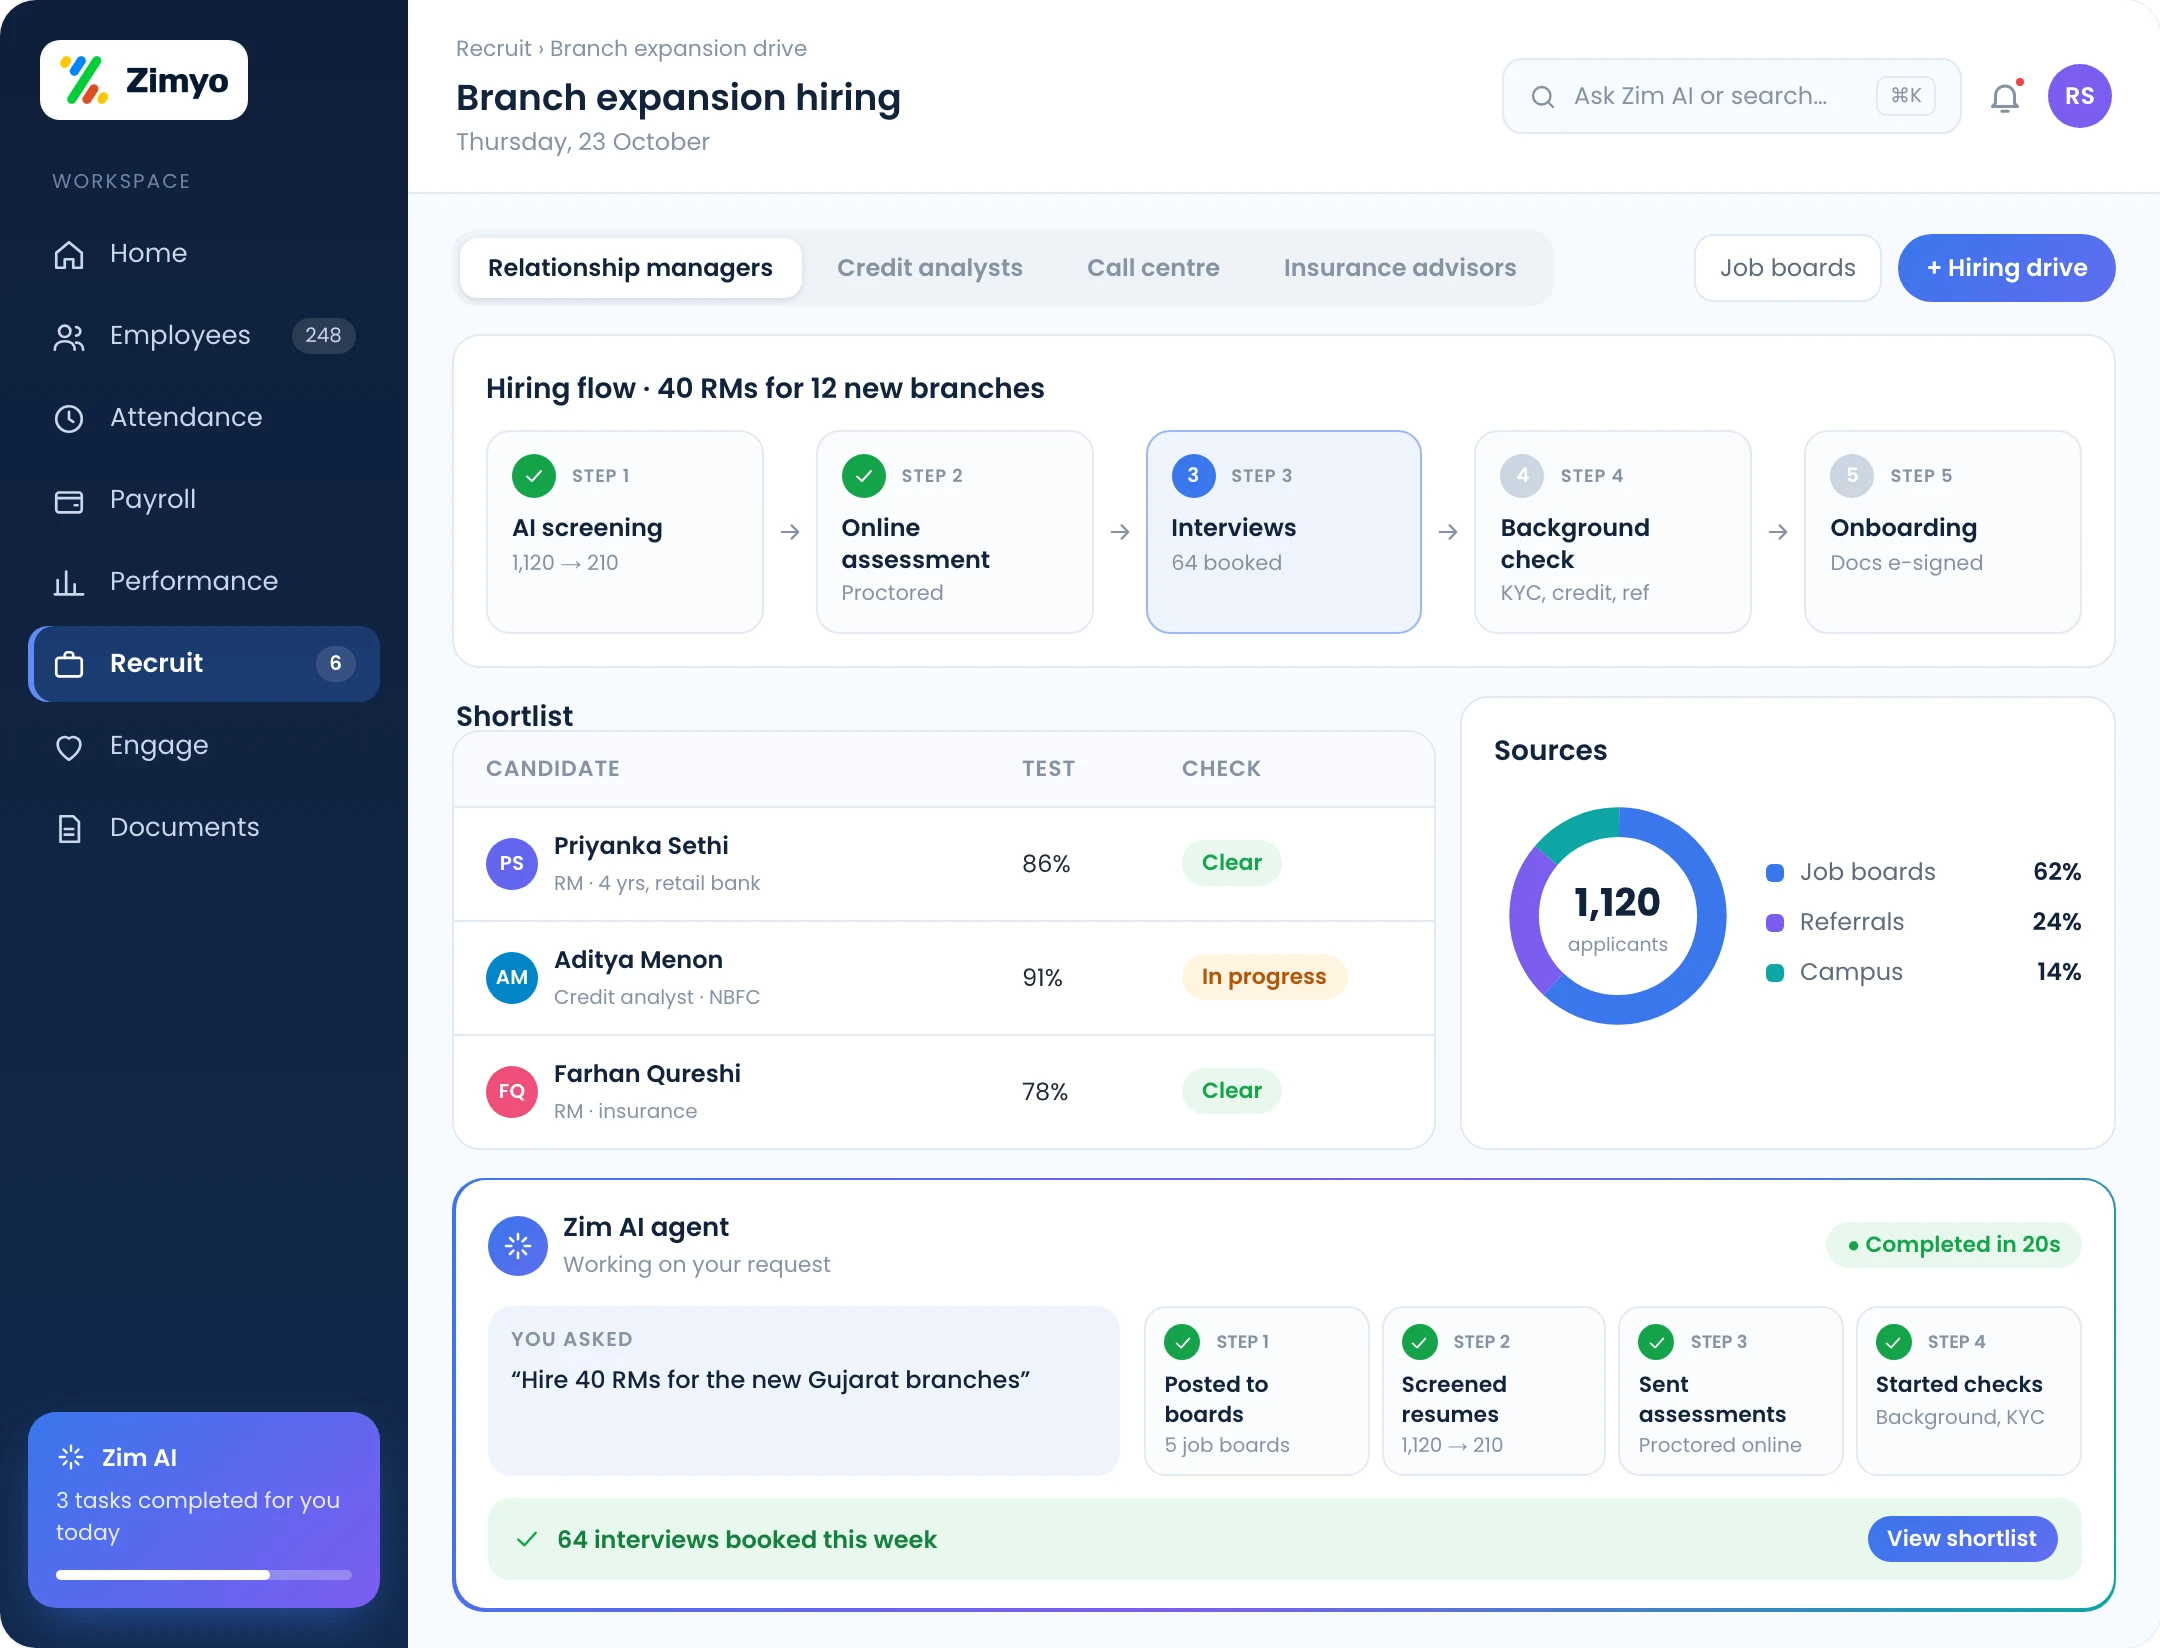Switch to Call centre tab
This screenshot has height=1648, width=2160.
tap(1153, 268)
